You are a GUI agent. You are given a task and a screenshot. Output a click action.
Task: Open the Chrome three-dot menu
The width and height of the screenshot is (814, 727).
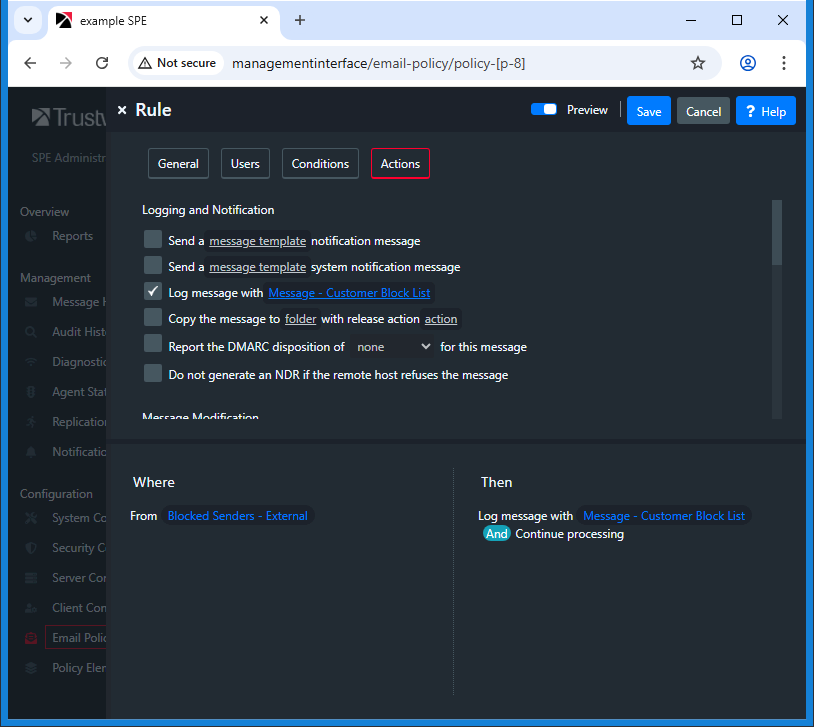pyautogui.click(x=784, y=63)
